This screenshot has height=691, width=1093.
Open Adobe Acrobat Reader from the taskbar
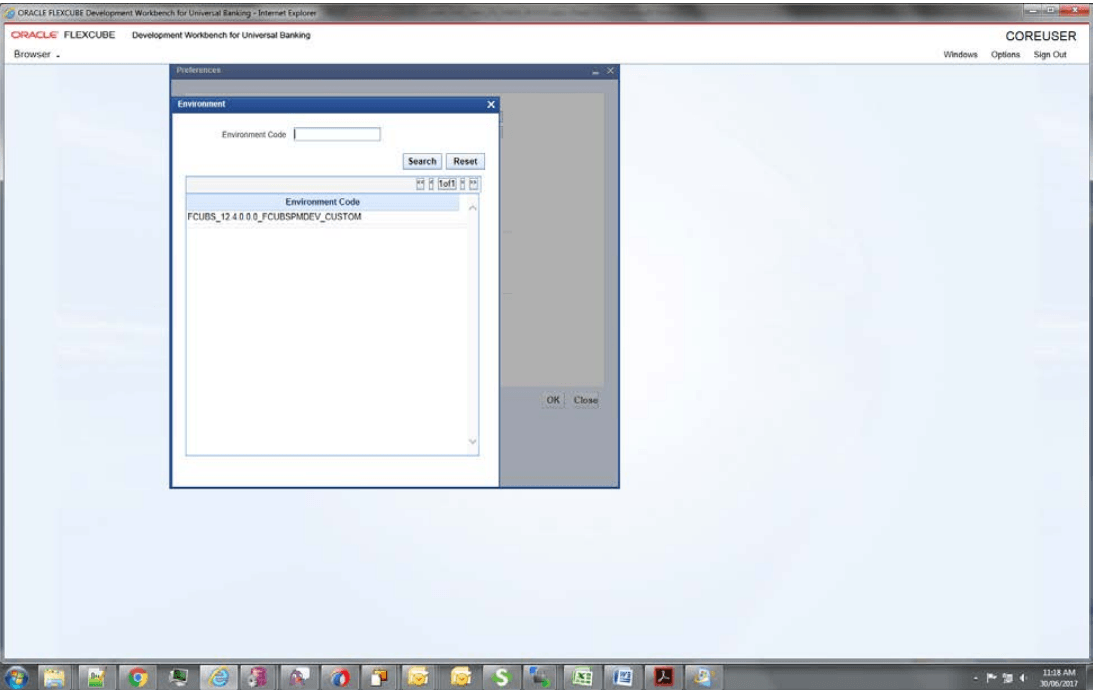663,677
